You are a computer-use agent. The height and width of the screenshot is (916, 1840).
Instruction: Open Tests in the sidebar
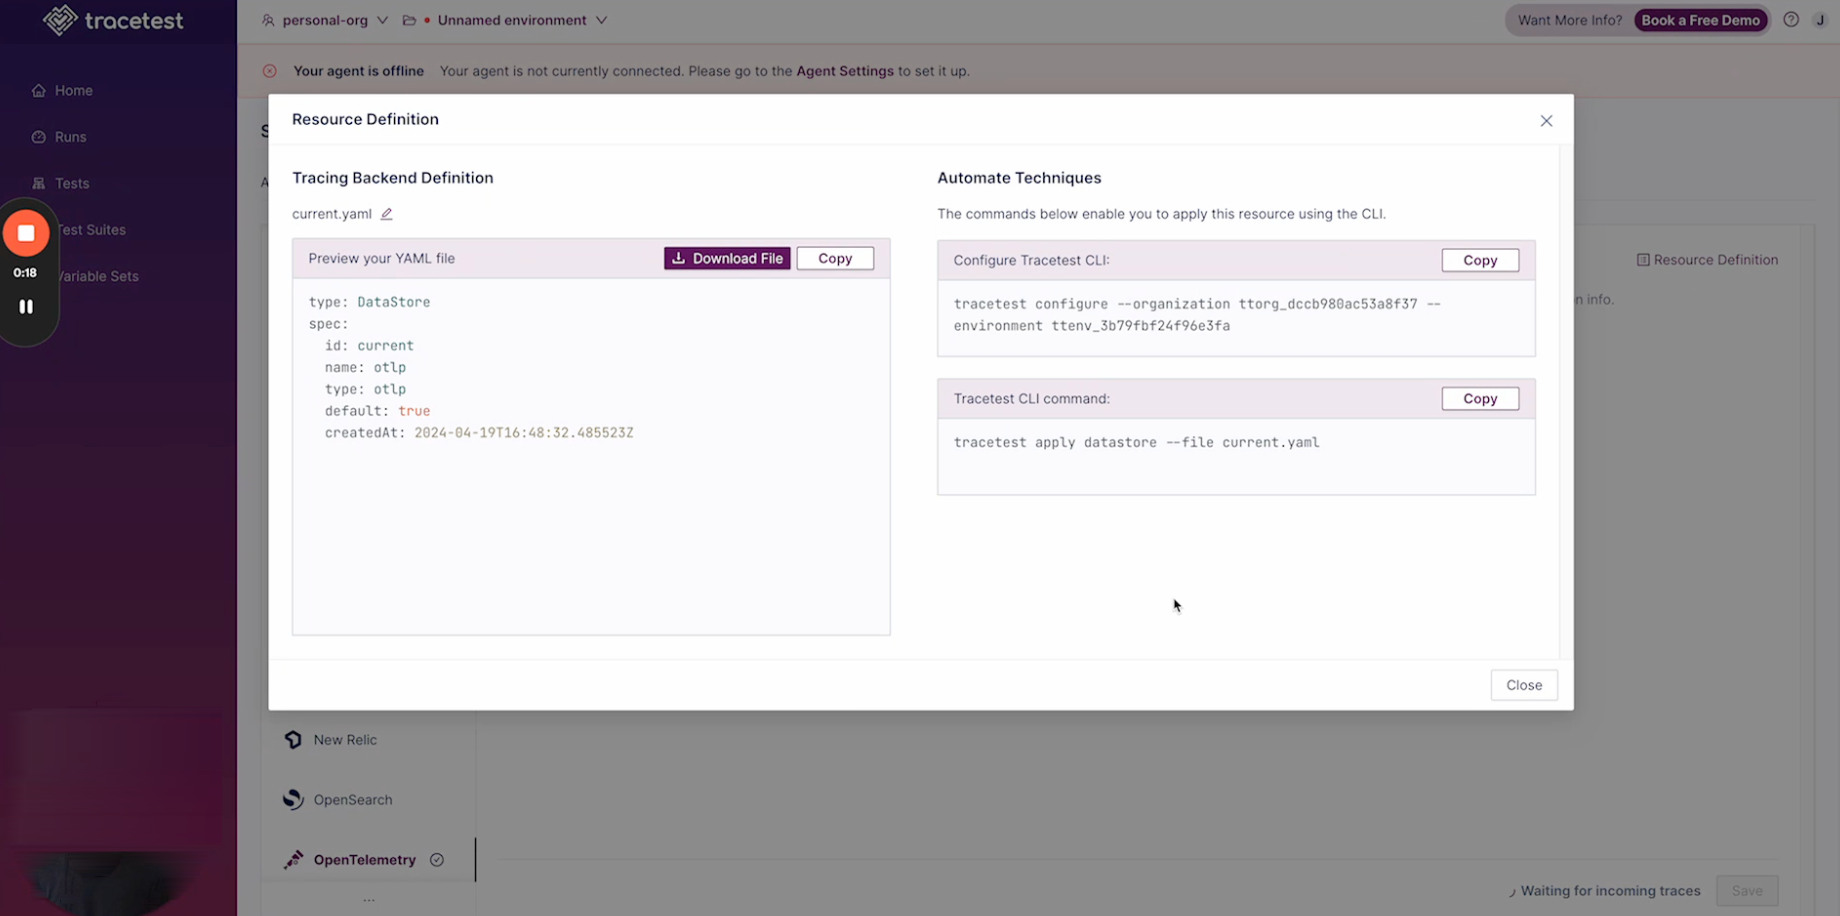(60, 183)
